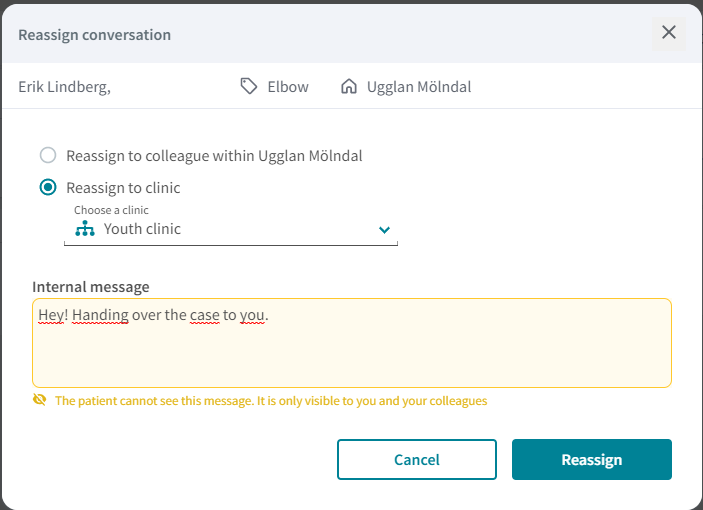Focus the Internal message text area
The image size is (703, 510).
pyautogui.click(x=352, y=343)
